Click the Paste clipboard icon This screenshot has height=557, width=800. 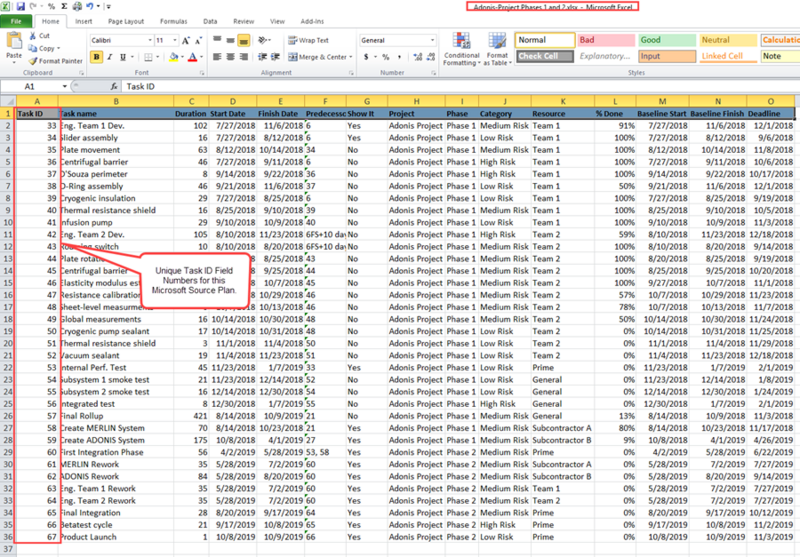(14, 41)
